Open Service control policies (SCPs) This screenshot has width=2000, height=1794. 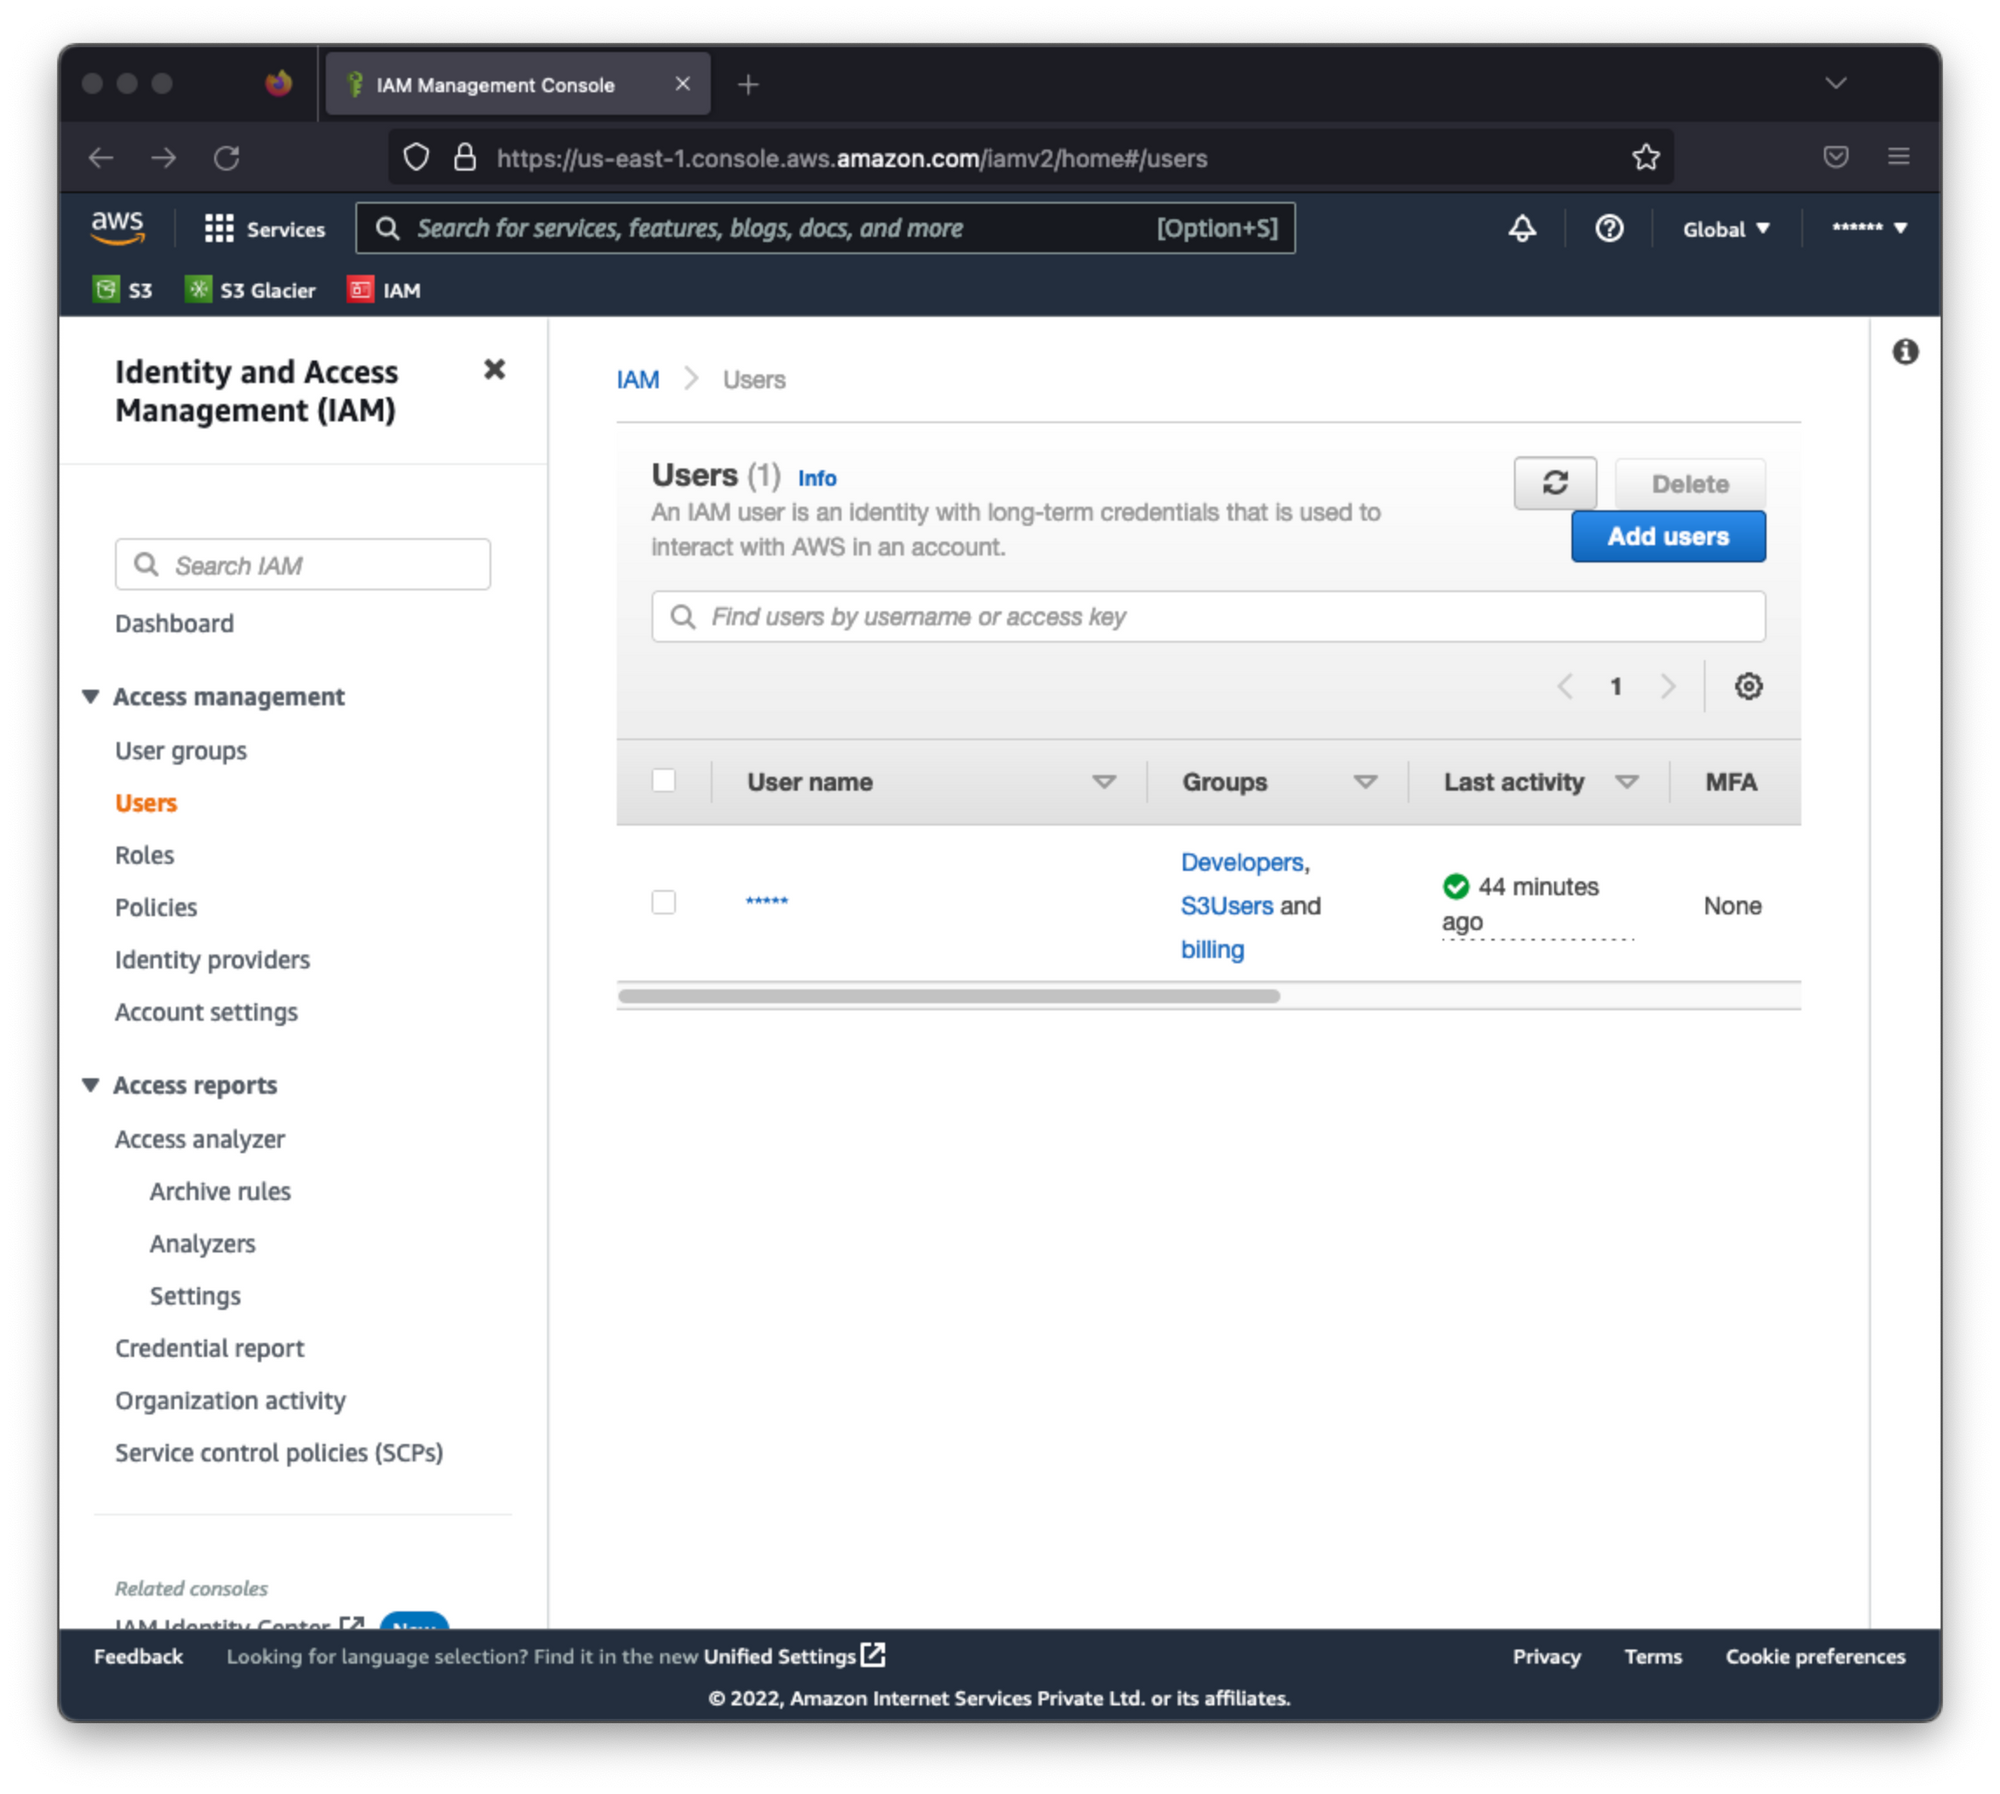pos(279,1452)
